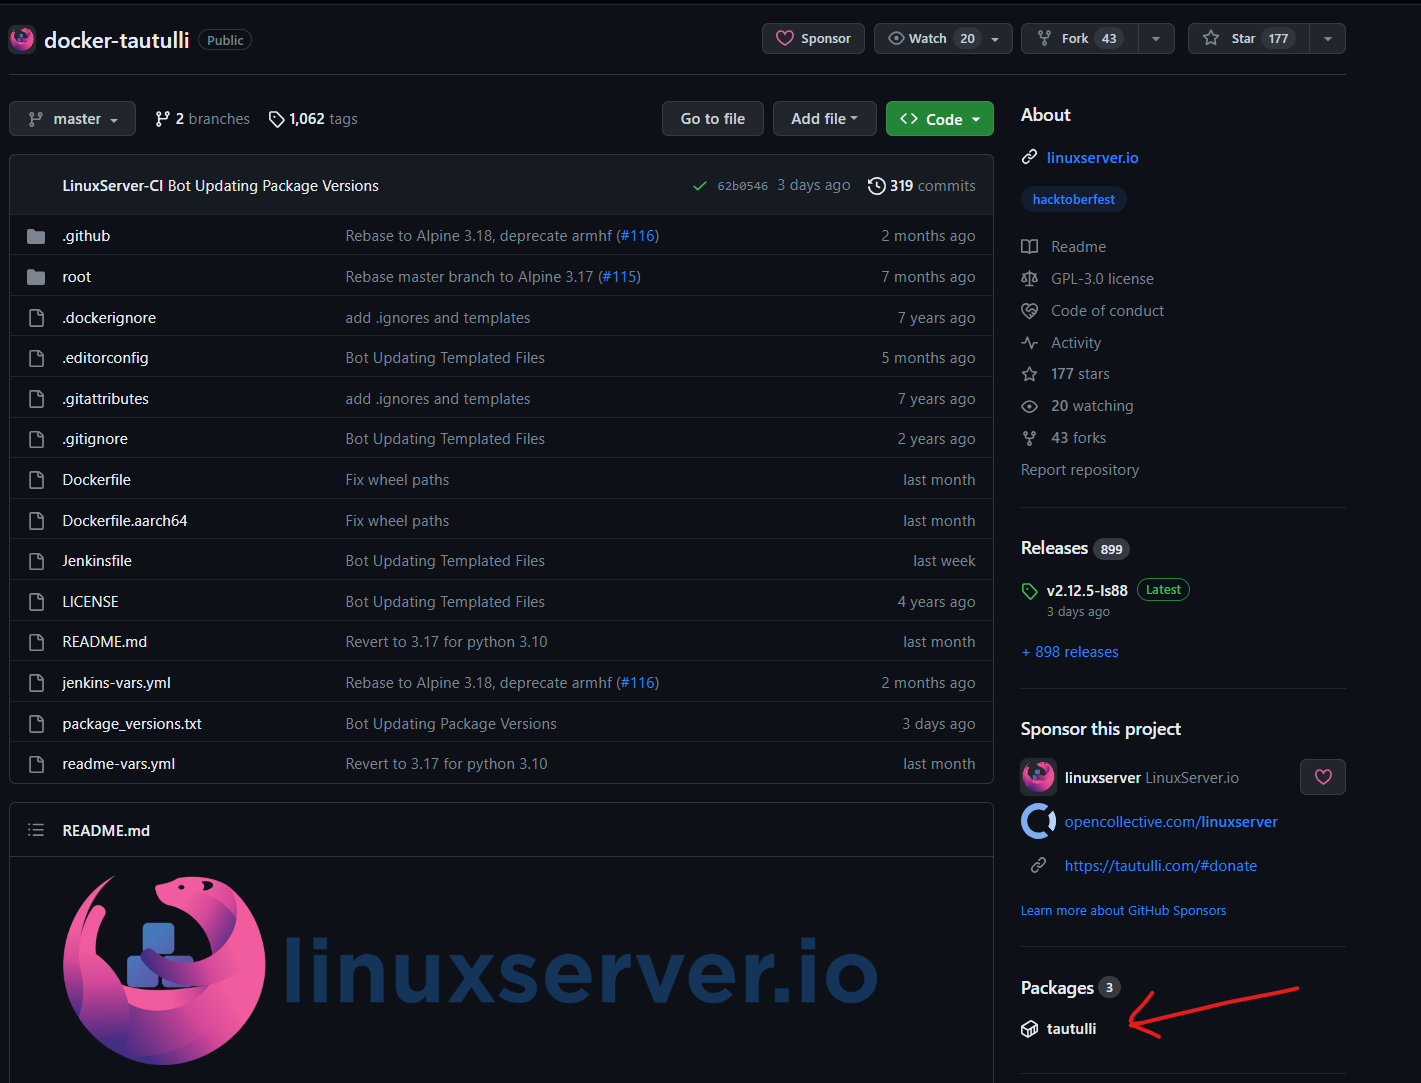Toggle Watch on this repository

tap(930, 38)
